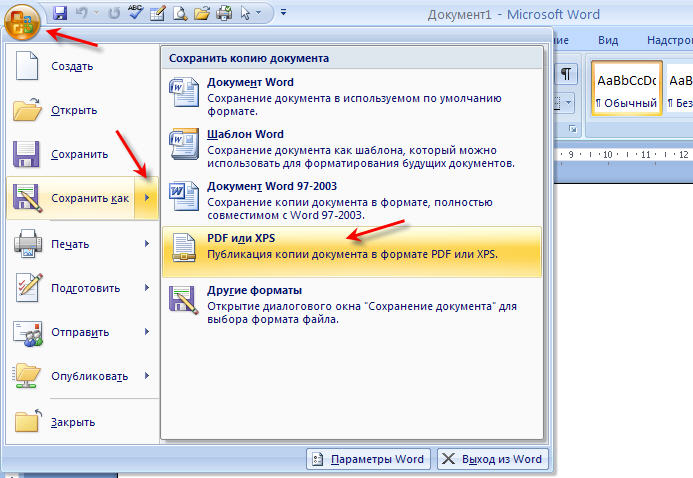The height and width of the screenshot is (478, 693).
Task: Expand the Подготовить submenu arrow
Action: pos(147,288)
